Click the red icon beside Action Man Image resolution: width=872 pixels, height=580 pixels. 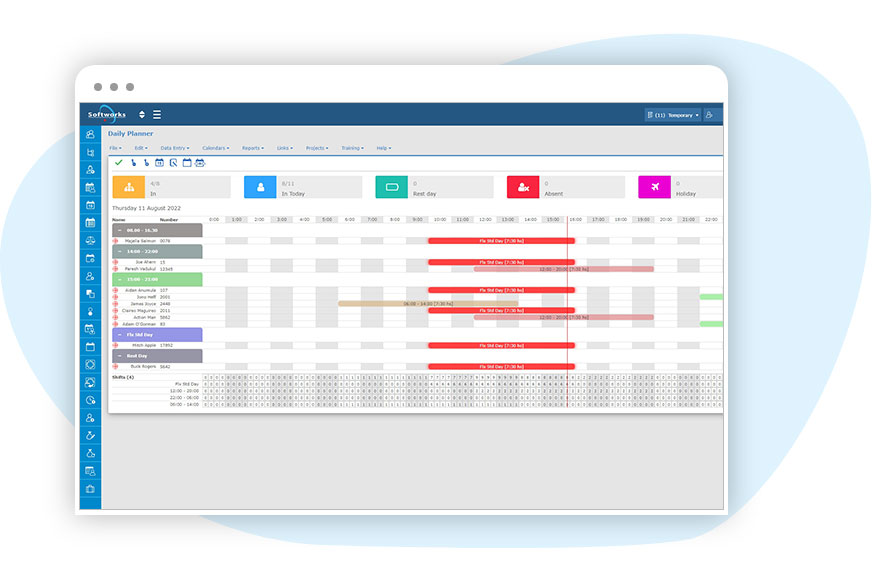tap(116, 318)
